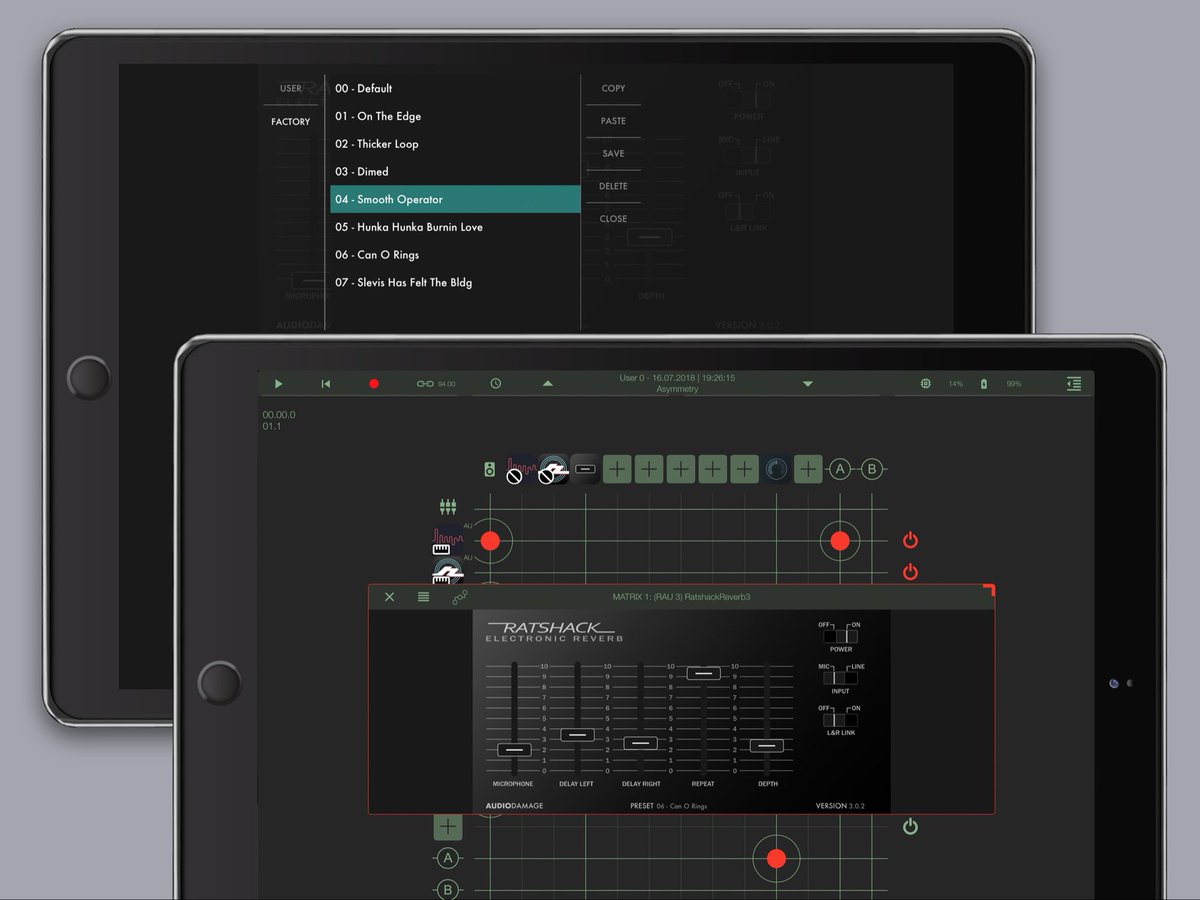This screenshot has height=900, width=1200.
Task: Click the AudioDamage logo in plugin
Action: 514,806
